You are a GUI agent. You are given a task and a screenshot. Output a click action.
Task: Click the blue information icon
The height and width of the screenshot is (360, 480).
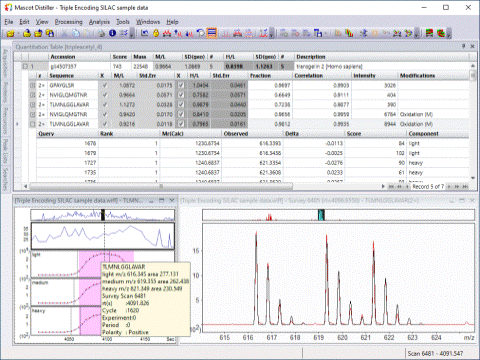112,33
